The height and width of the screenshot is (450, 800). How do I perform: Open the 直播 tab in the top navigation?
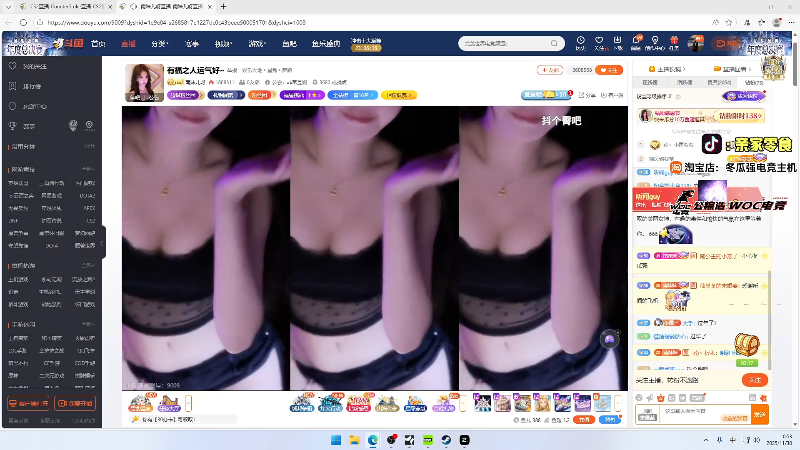point(128,44)
